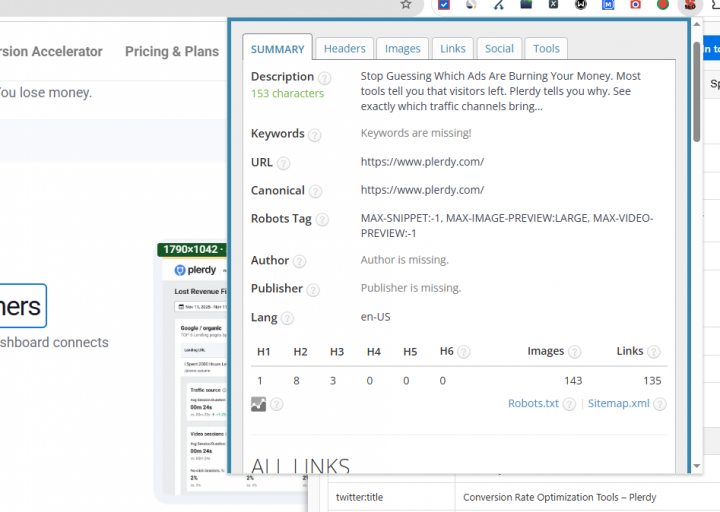
Task: Click the plerdy dashboard preview image
Action: pyautogui.click(x=195, y=374)
